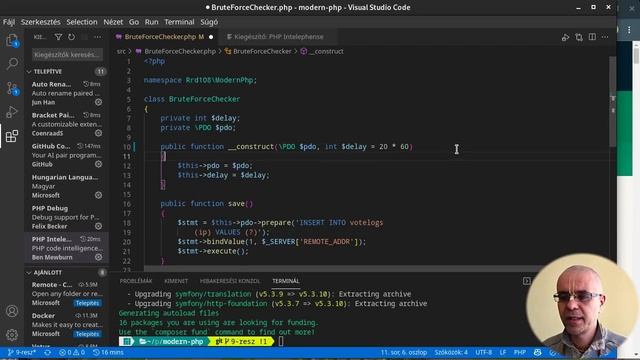Open gear menu for Auto Rename extension
Viewport: 640px width, 360px height.
tap(98, 102)
